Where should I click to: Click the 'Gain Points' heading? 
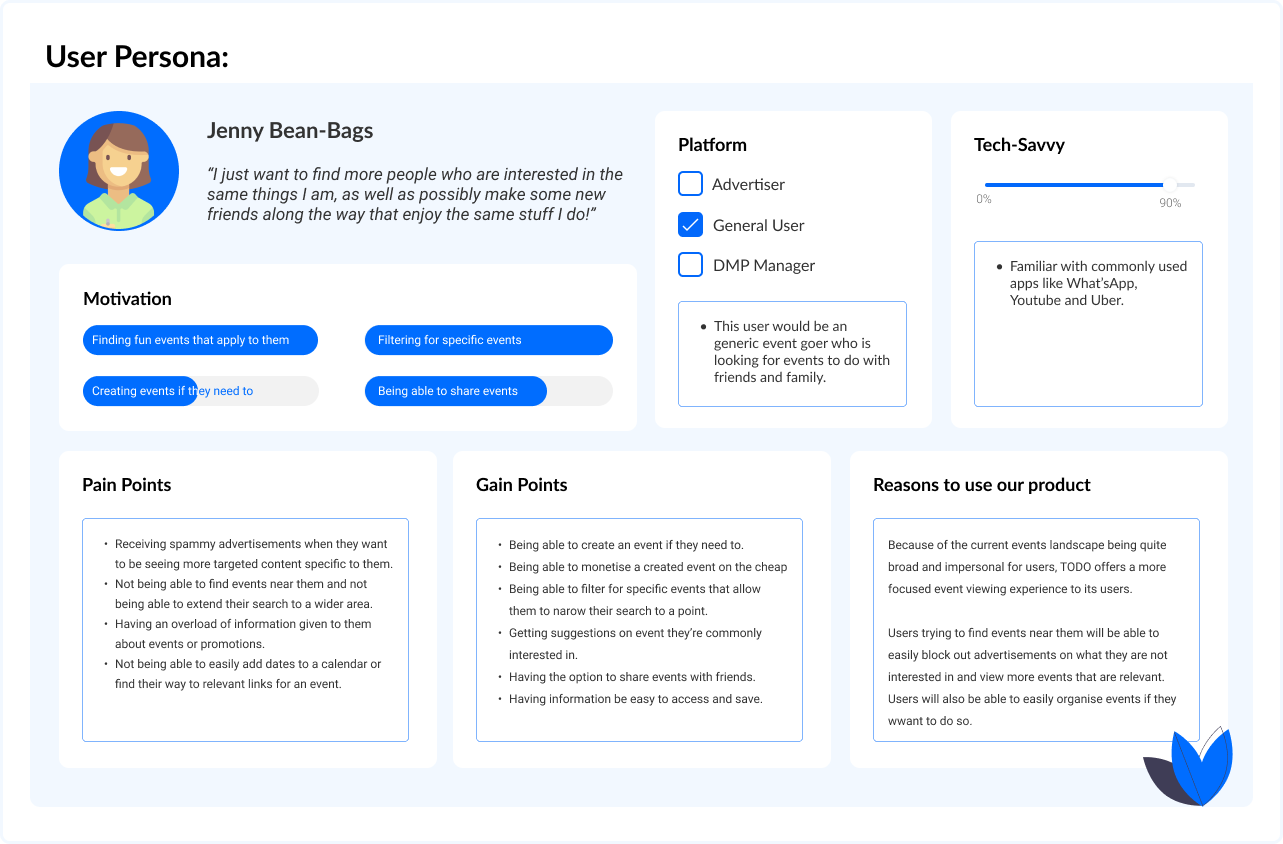coord(521,485)
